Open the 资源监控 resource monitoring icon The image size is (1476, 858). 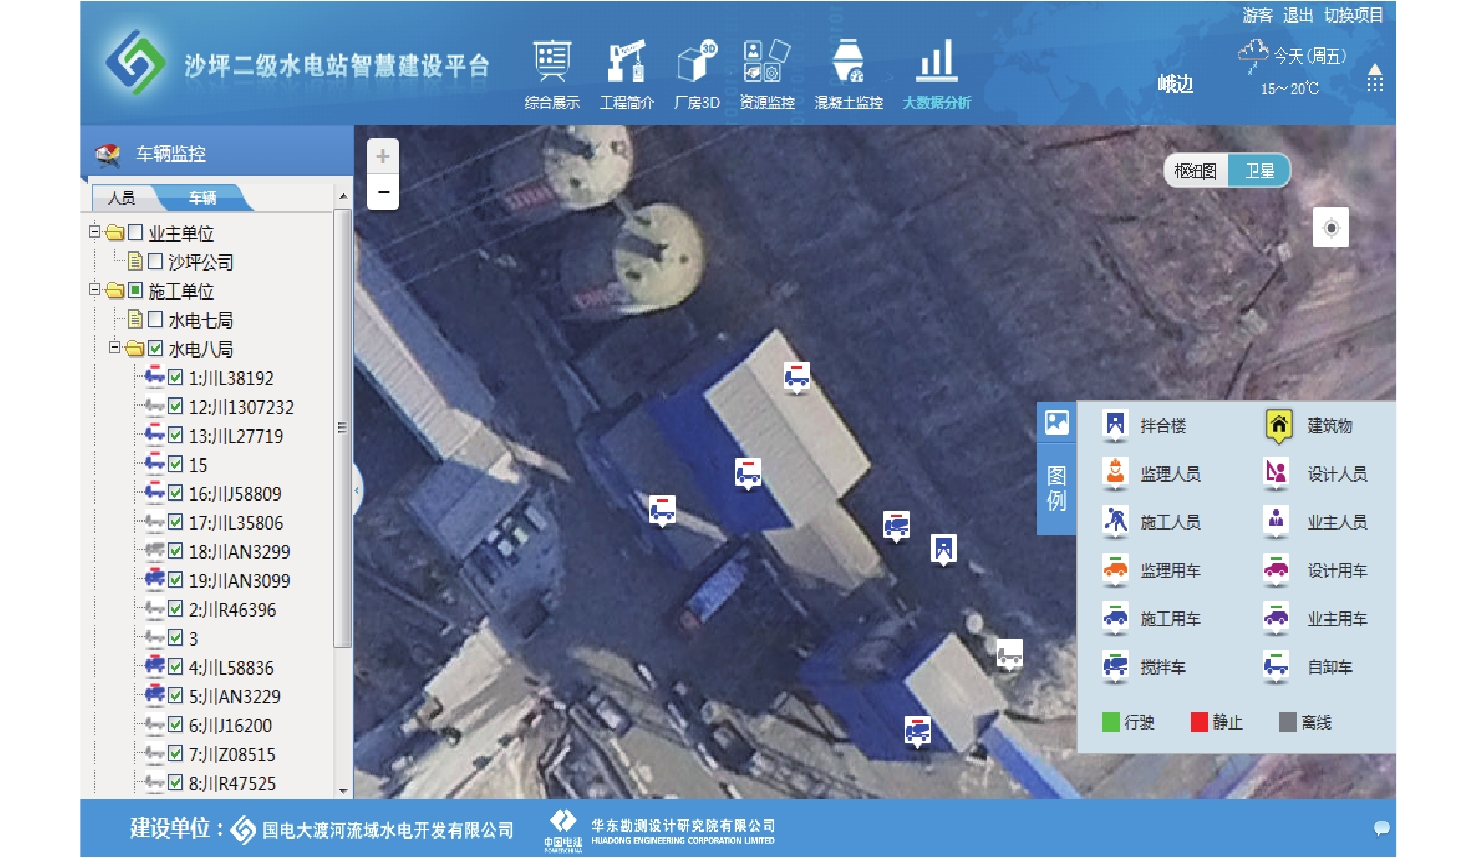[766, 62]
